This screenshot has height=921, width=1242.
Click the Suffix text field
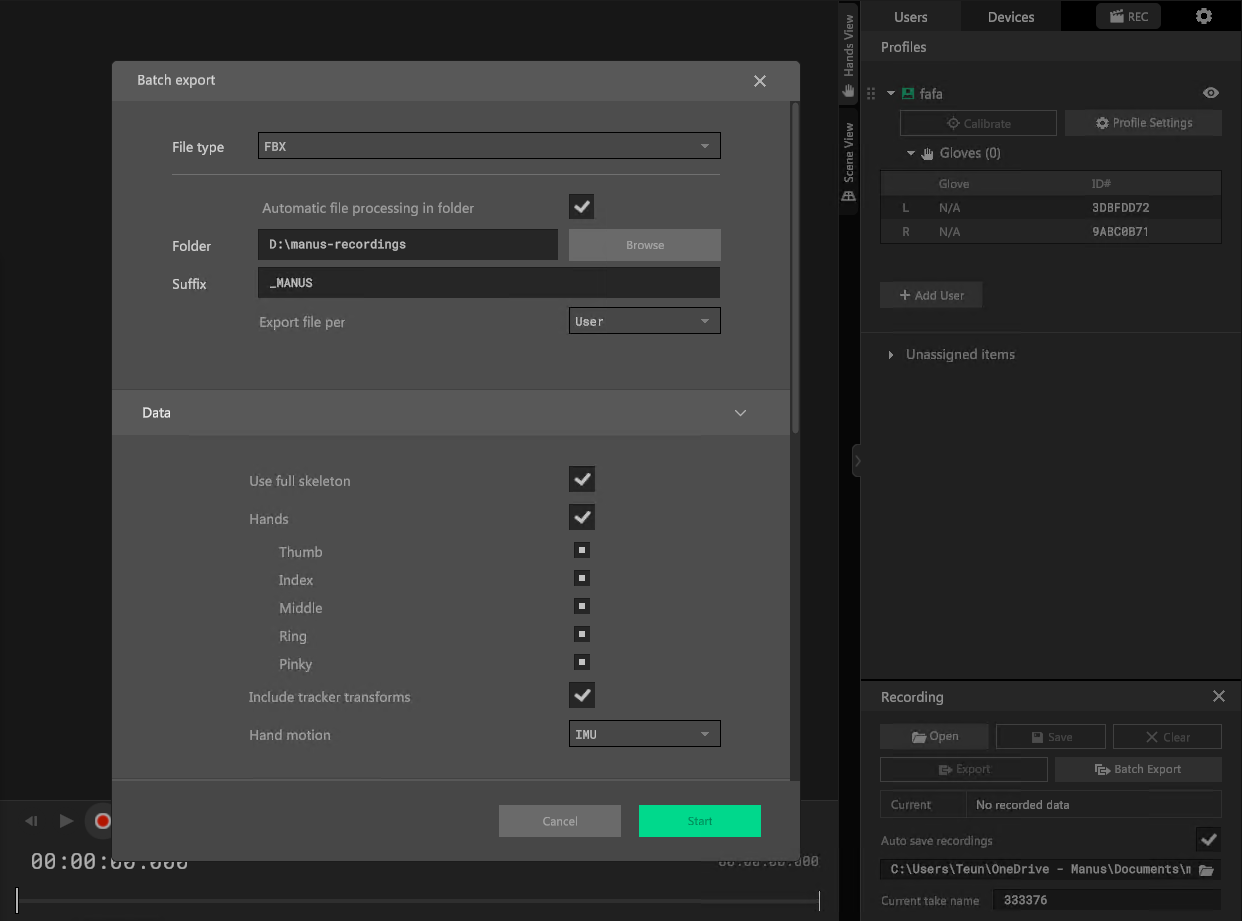click(x=489, y=283)
